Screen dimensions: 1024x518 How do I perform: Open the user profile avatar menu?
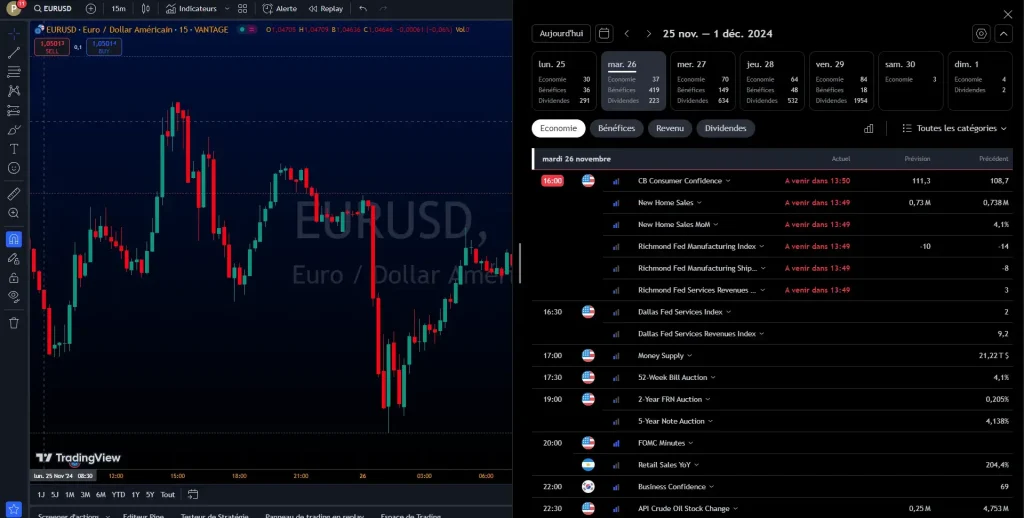pyautogui.click(x=14, y=8)
